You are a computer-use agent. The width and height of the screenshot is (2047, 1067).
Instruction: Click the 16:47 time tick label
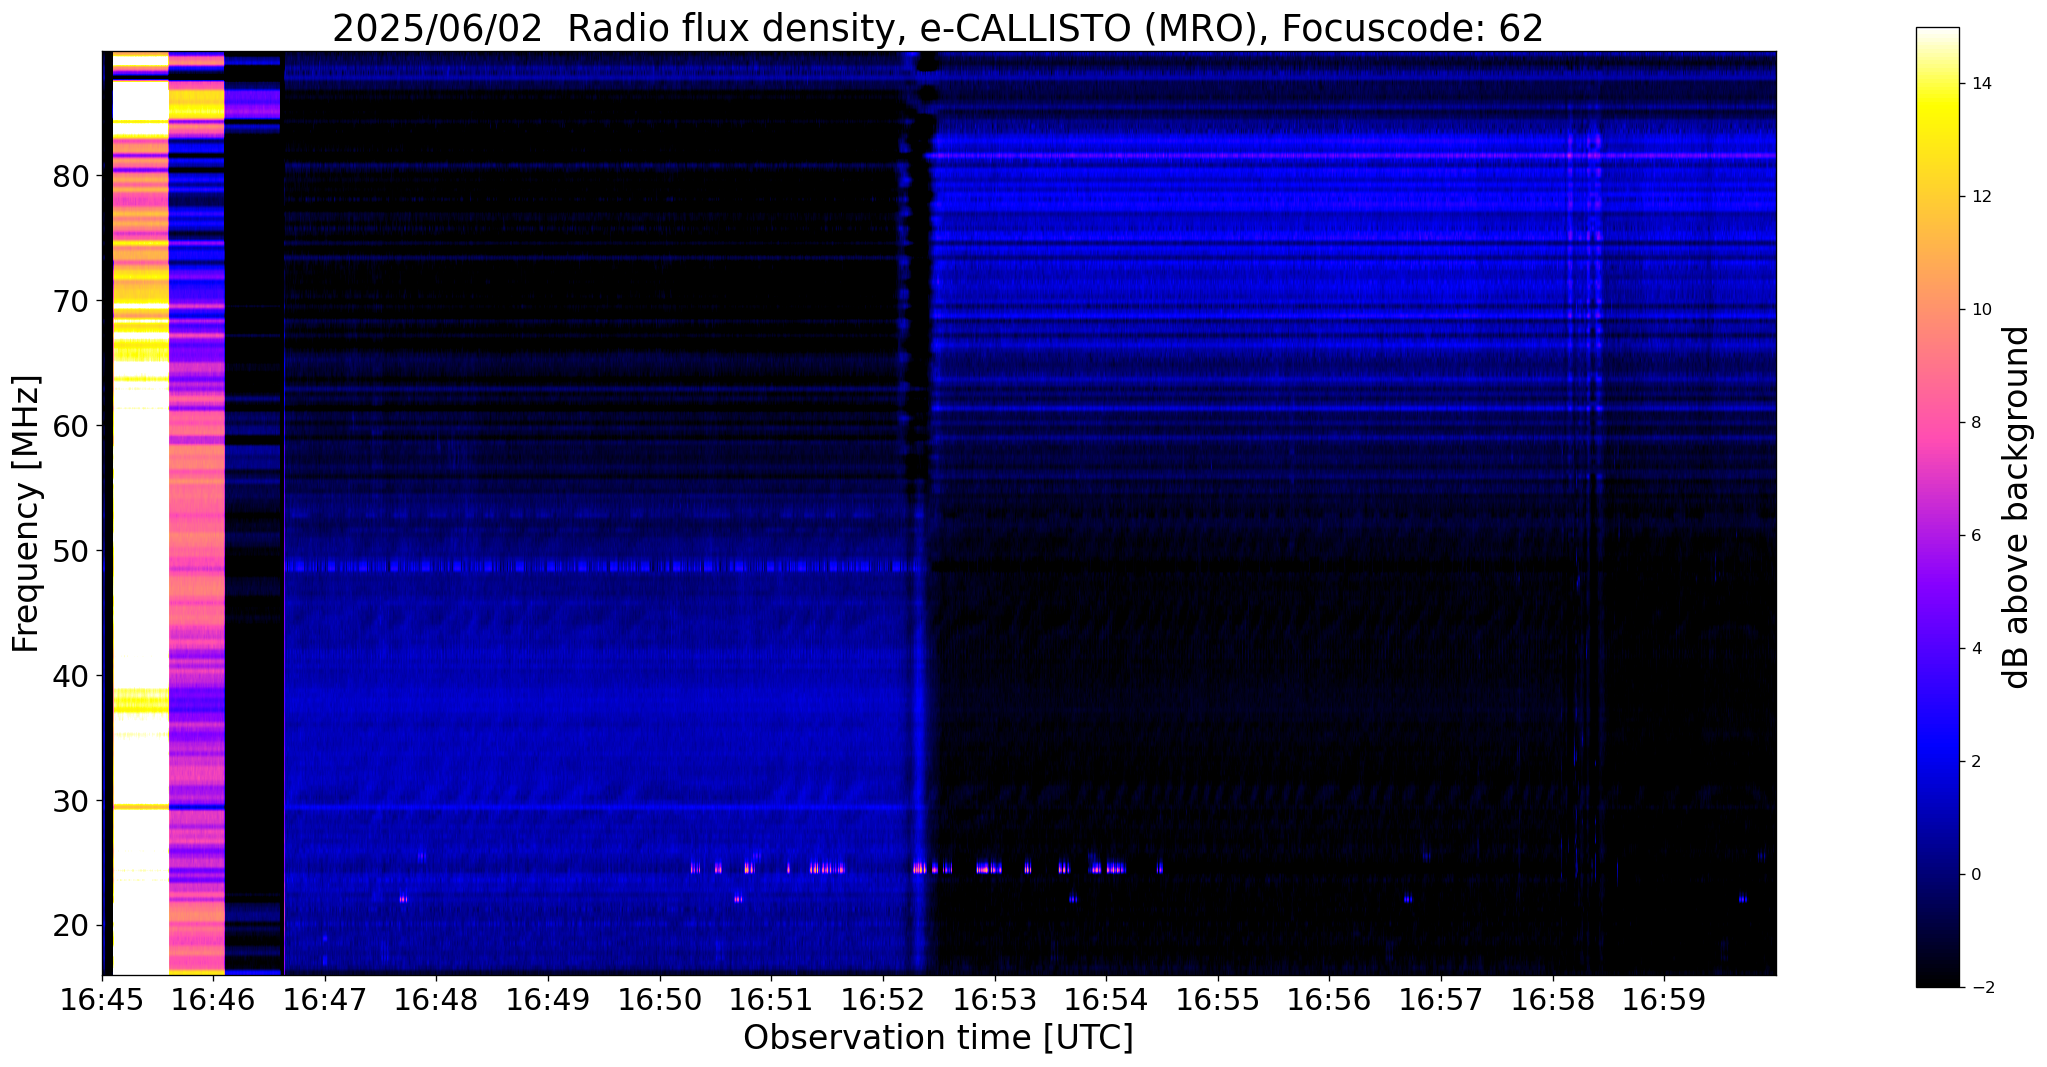click(x=325, y=1000)
